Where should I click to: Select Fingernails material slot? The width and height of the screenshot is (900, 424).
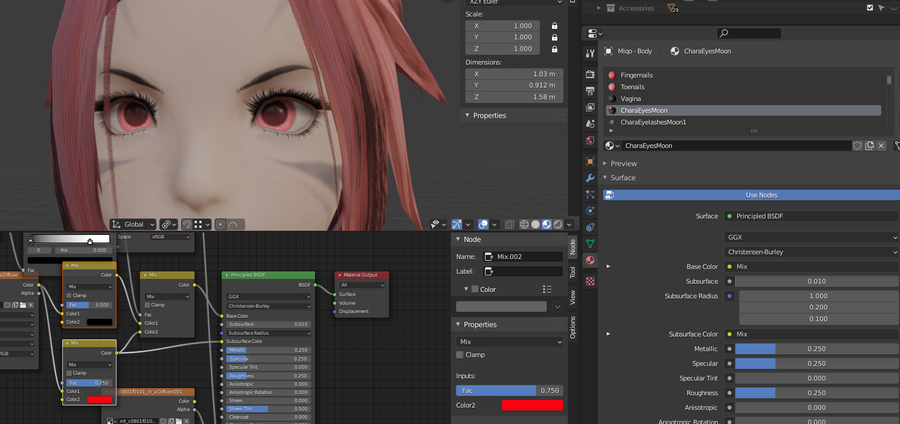[743, 75]
